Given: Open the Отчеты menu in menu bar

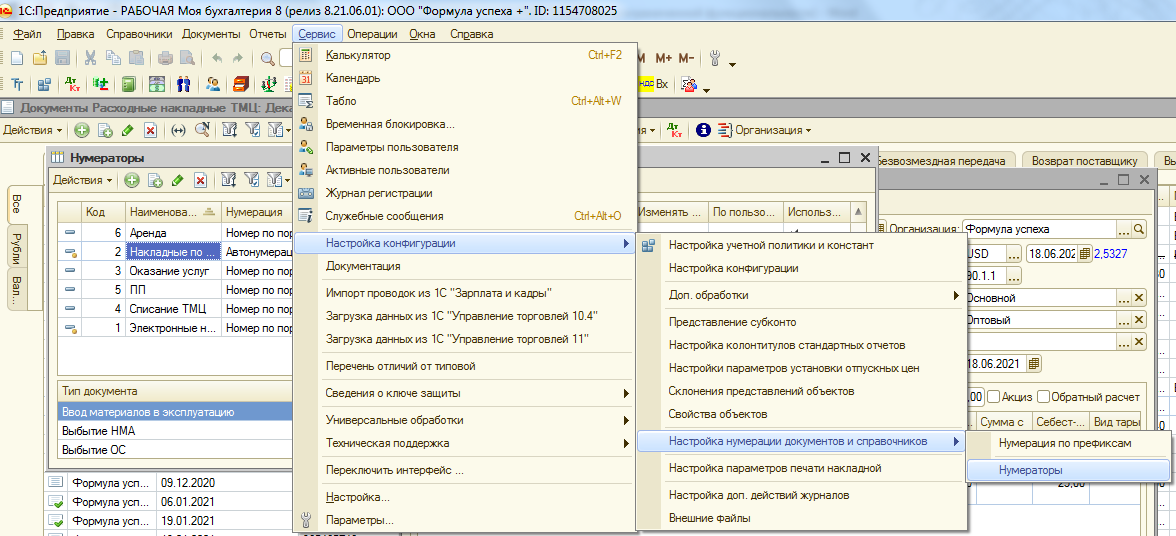Looking at the screenshot, I should [267, 34].
